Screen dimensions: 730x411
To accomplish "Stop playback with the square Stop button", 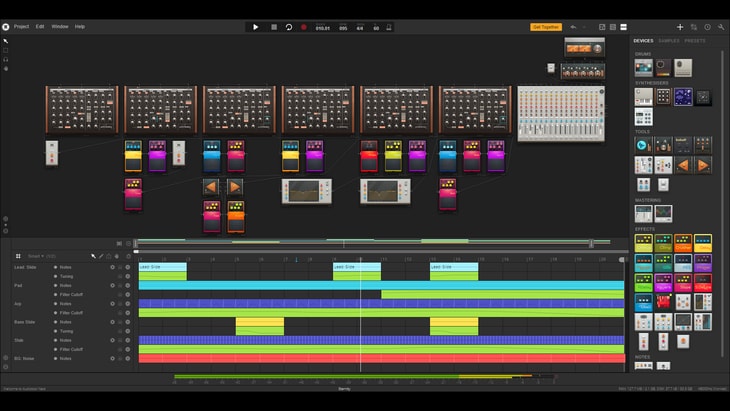I will 274,27.
